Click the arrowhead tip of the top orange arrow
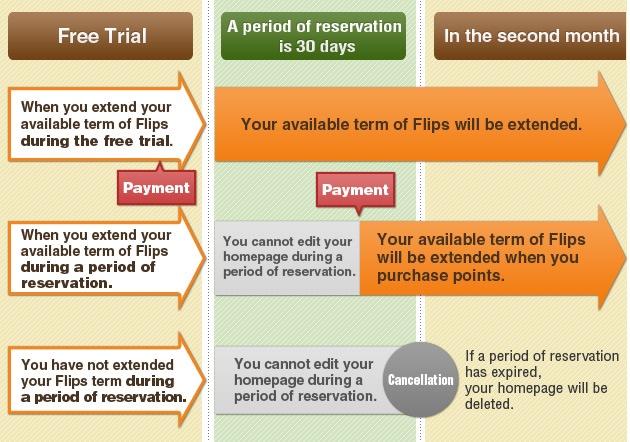This screenshot has height=442, width=630. (617, 124)
